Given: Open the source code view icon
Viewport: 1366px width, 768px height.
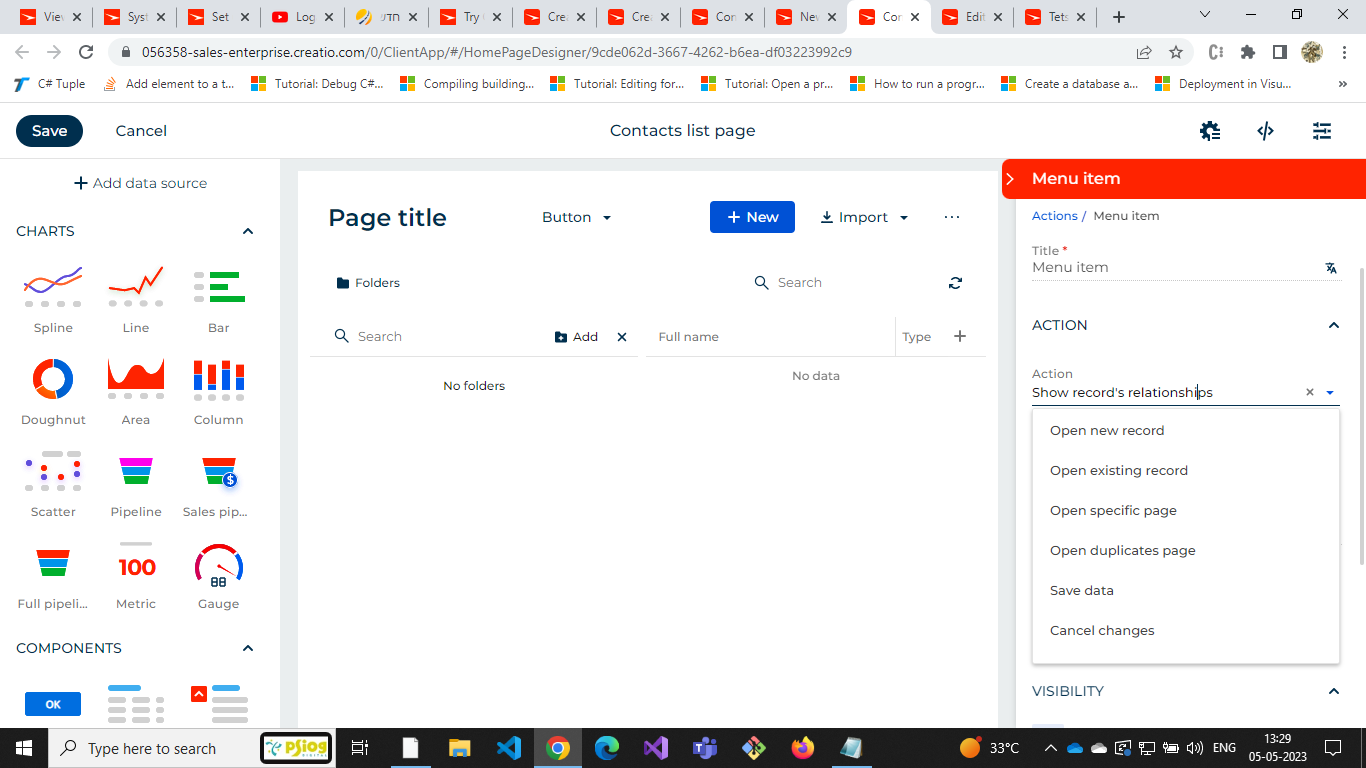Looking at the screenshot, I should [x=1265, y=130].
